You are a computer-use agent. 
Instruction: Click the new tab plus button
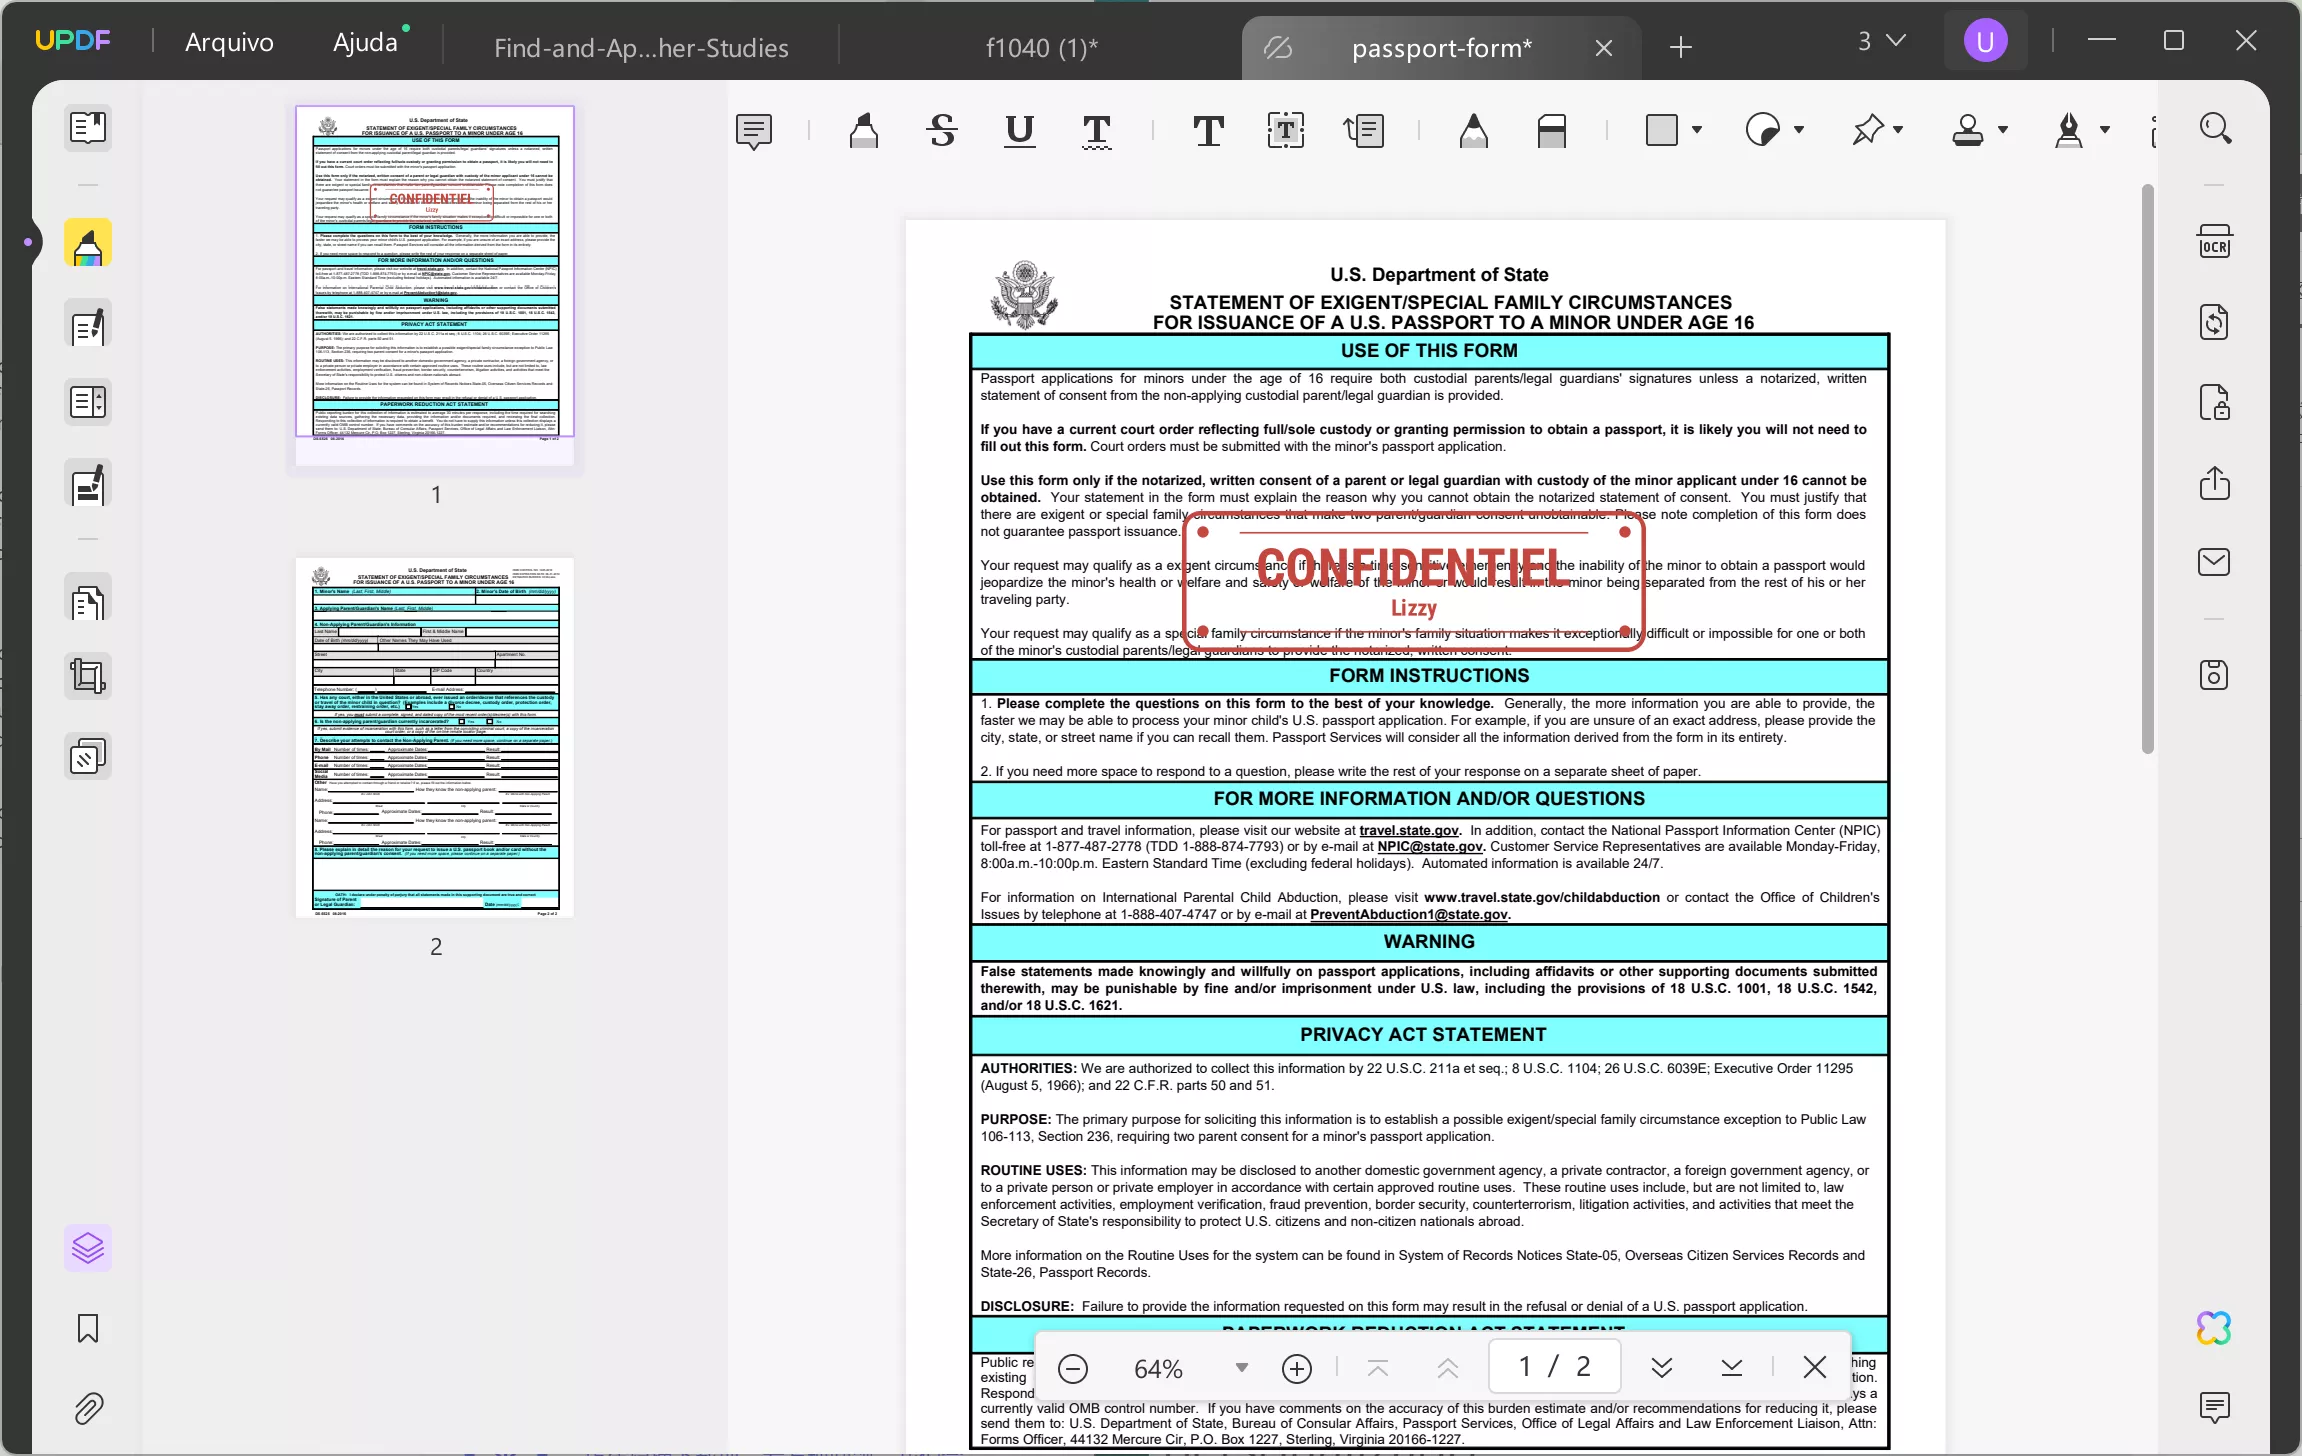point(1679,47)
